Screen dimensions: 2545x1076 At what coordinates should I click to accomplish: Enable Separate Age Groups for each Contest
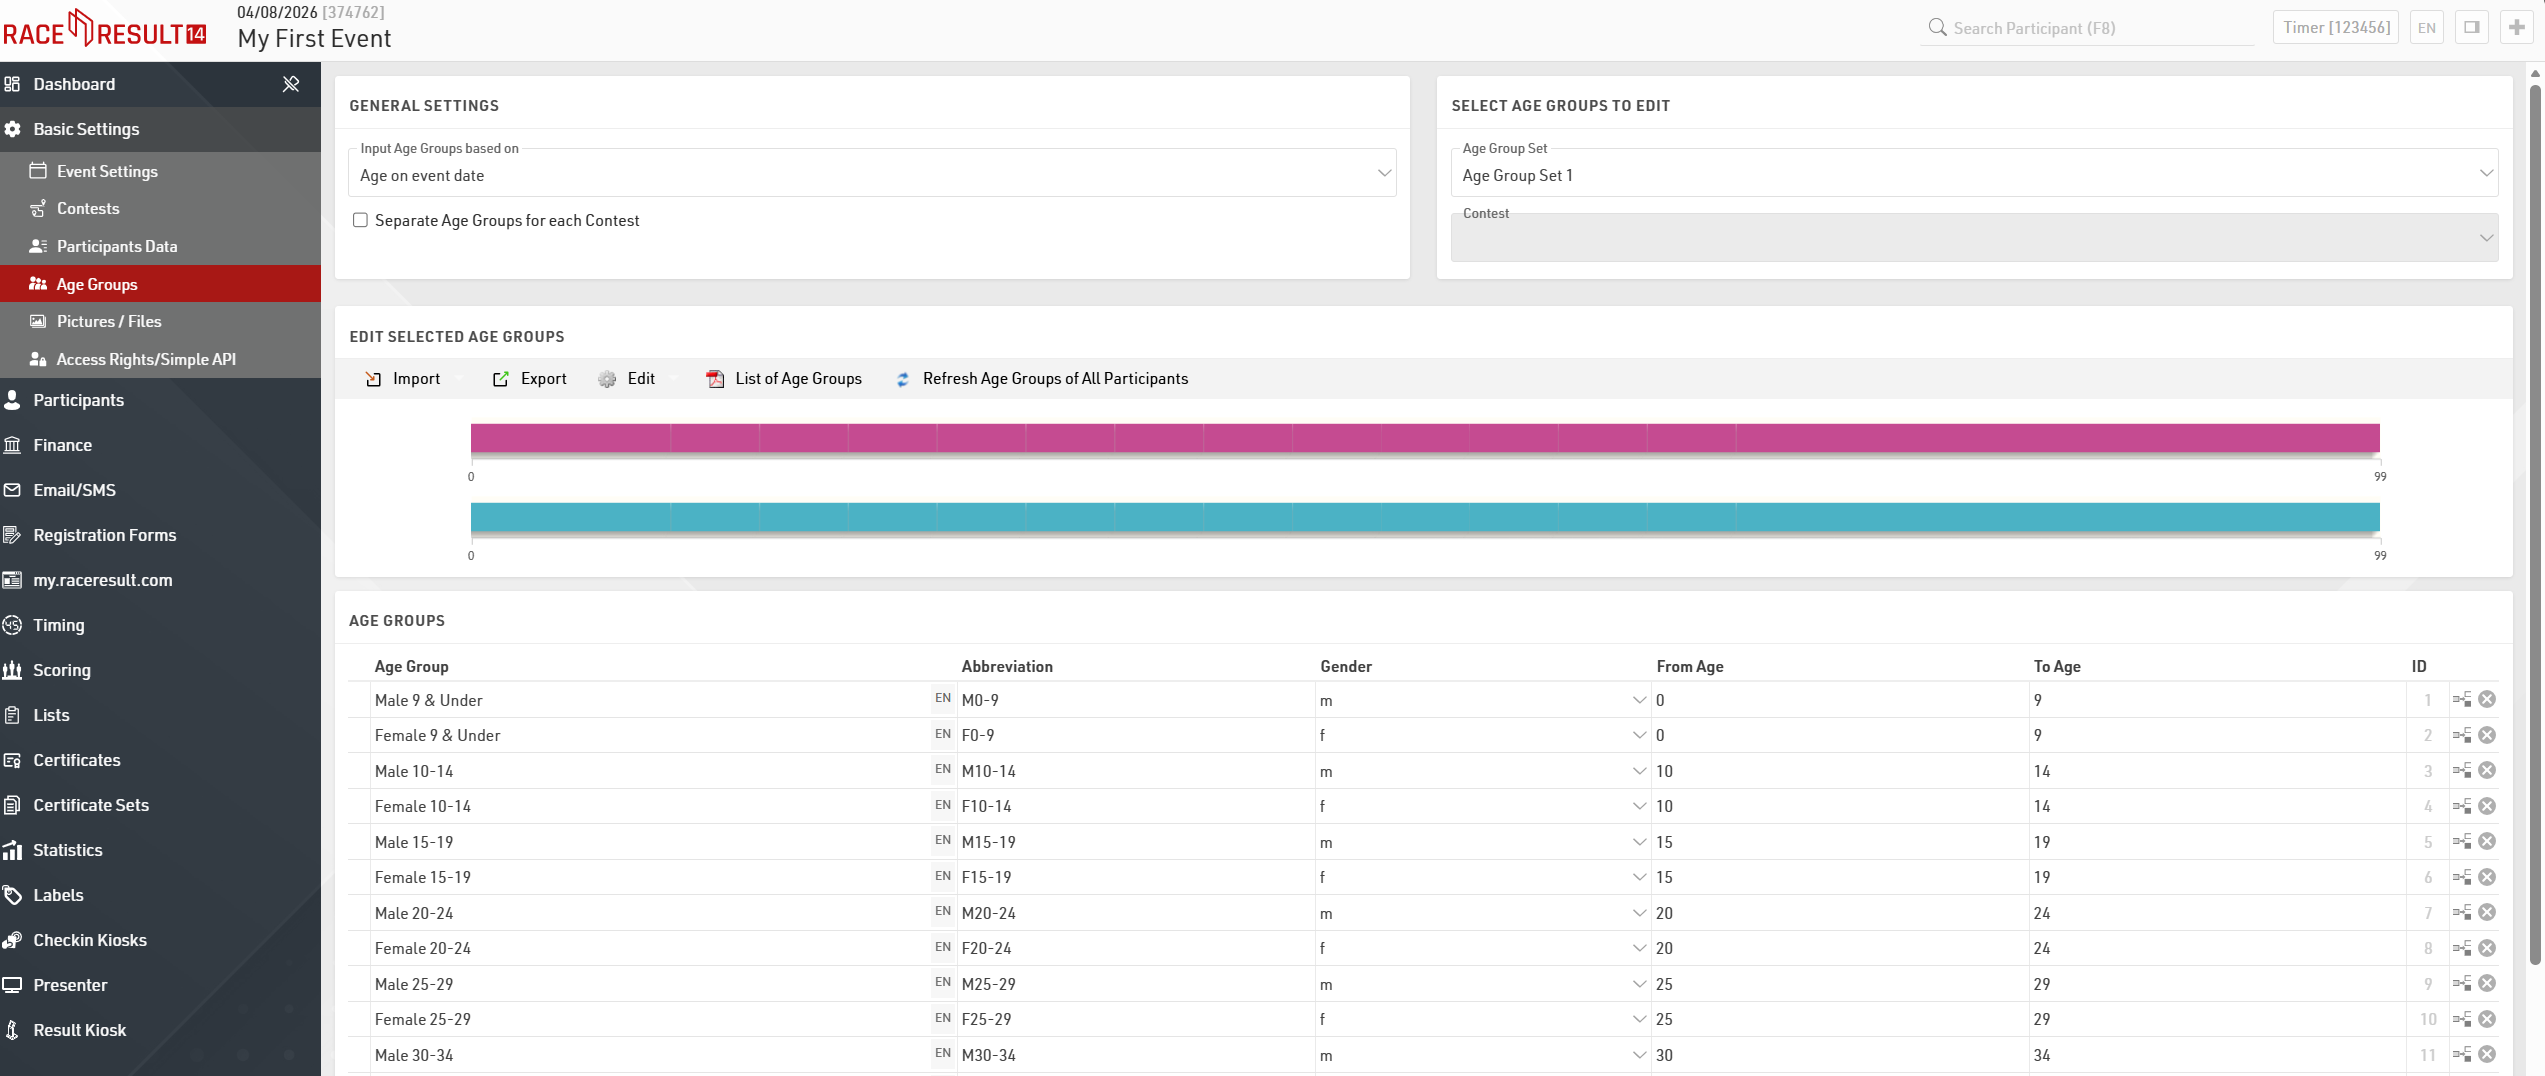[x=360, y=220]
